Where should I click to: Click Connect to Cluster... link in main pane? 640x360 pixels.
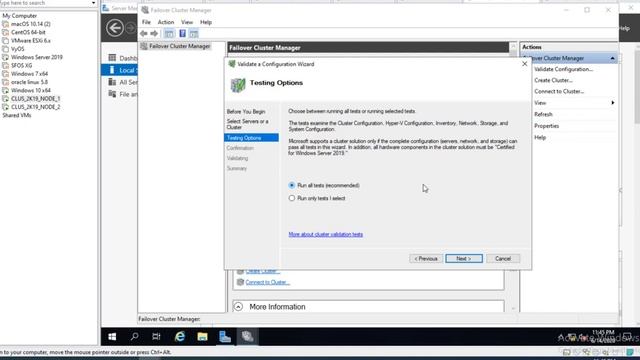[x=268, y=282]
